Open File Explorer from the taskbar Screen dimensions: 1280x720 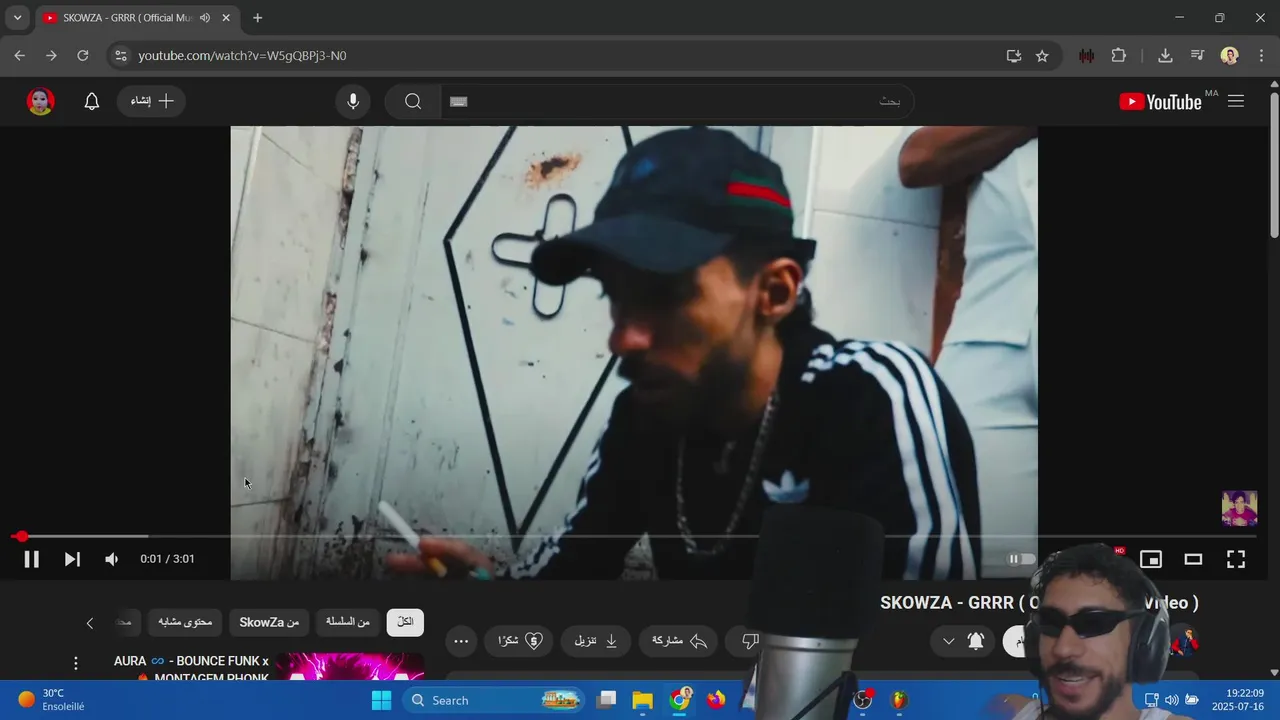pyautogui.click(x=642, y=700)
